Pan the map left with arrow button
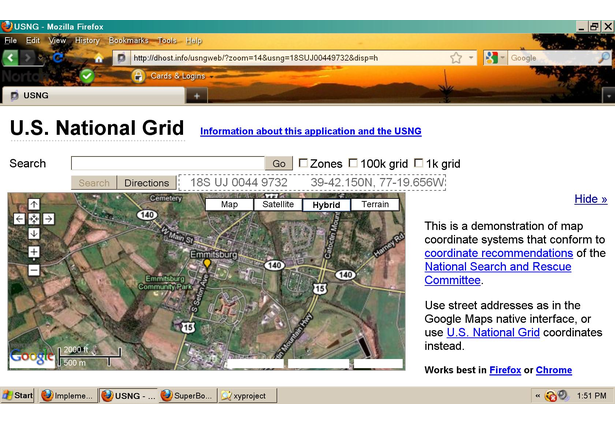The image size is (615, 424). 19,218
